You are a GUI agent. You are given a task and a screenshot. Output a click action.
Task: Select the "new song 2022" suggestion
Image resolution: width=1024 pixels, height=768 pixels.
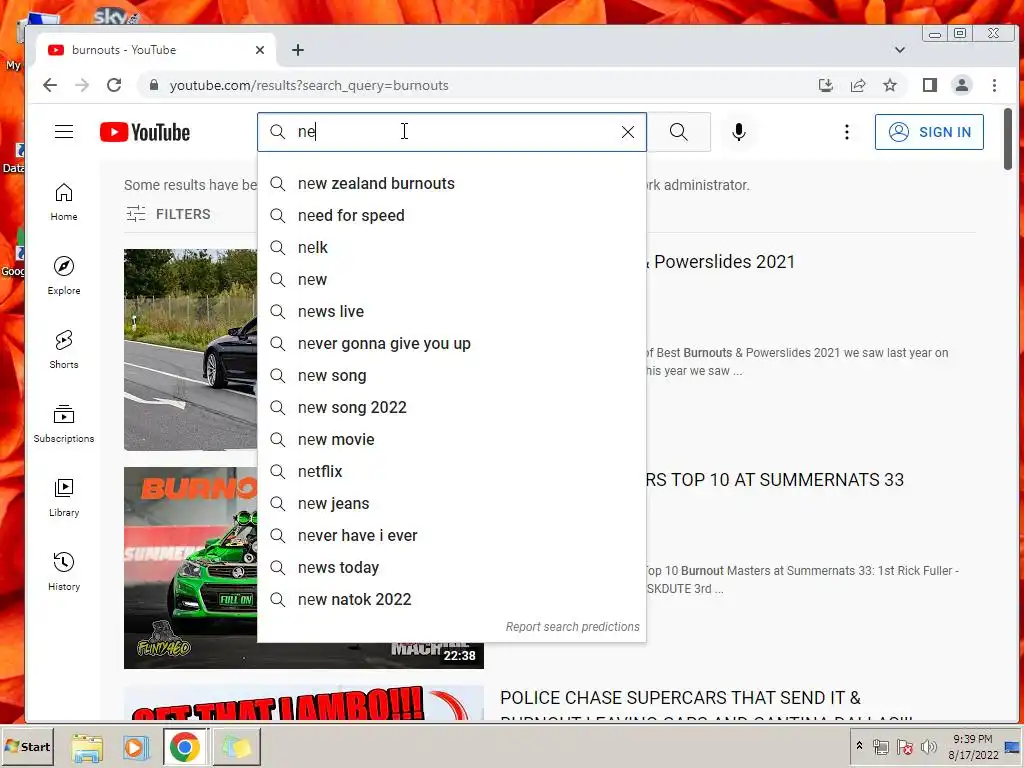452,408
